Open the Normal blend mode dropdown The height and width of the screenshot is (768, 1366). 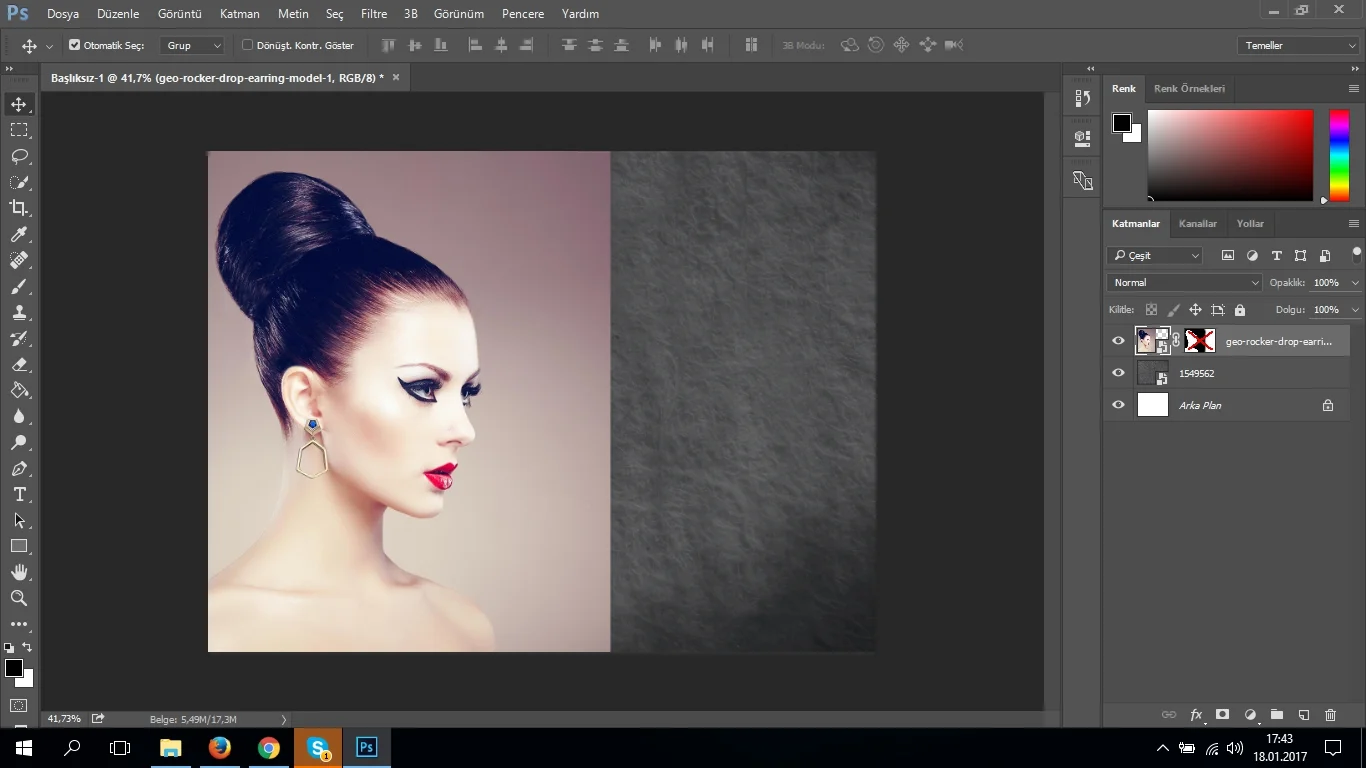coord(1186,282)
